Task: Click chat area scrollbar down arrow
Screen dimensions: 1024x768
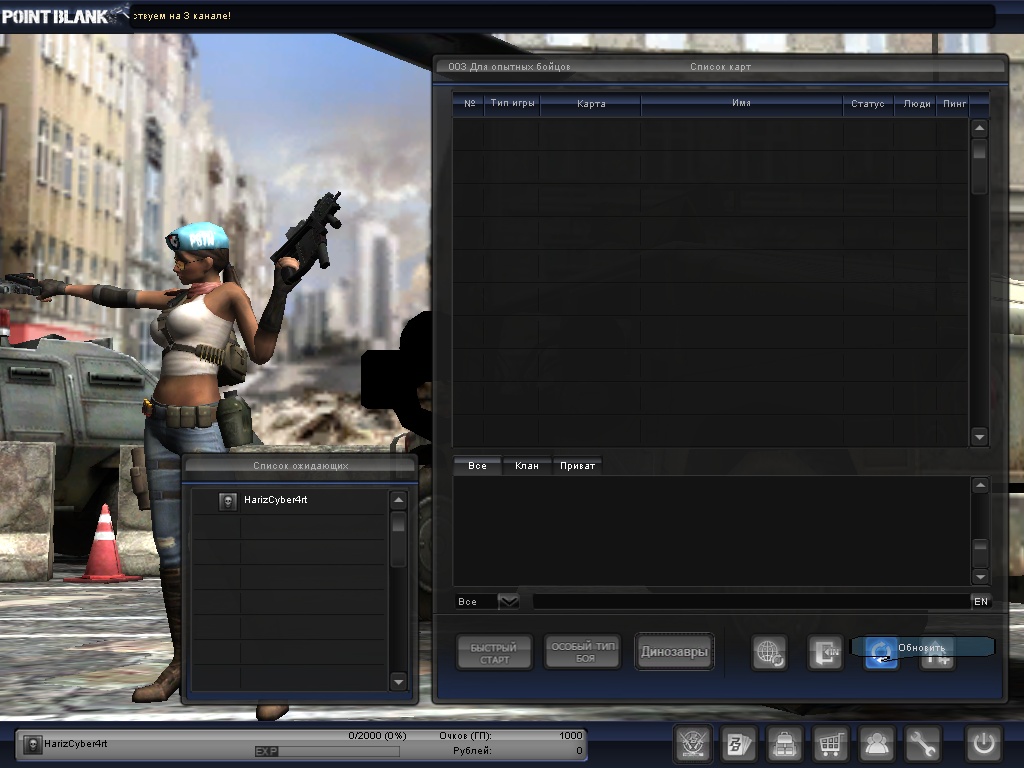Action: (x=980, y=577)
